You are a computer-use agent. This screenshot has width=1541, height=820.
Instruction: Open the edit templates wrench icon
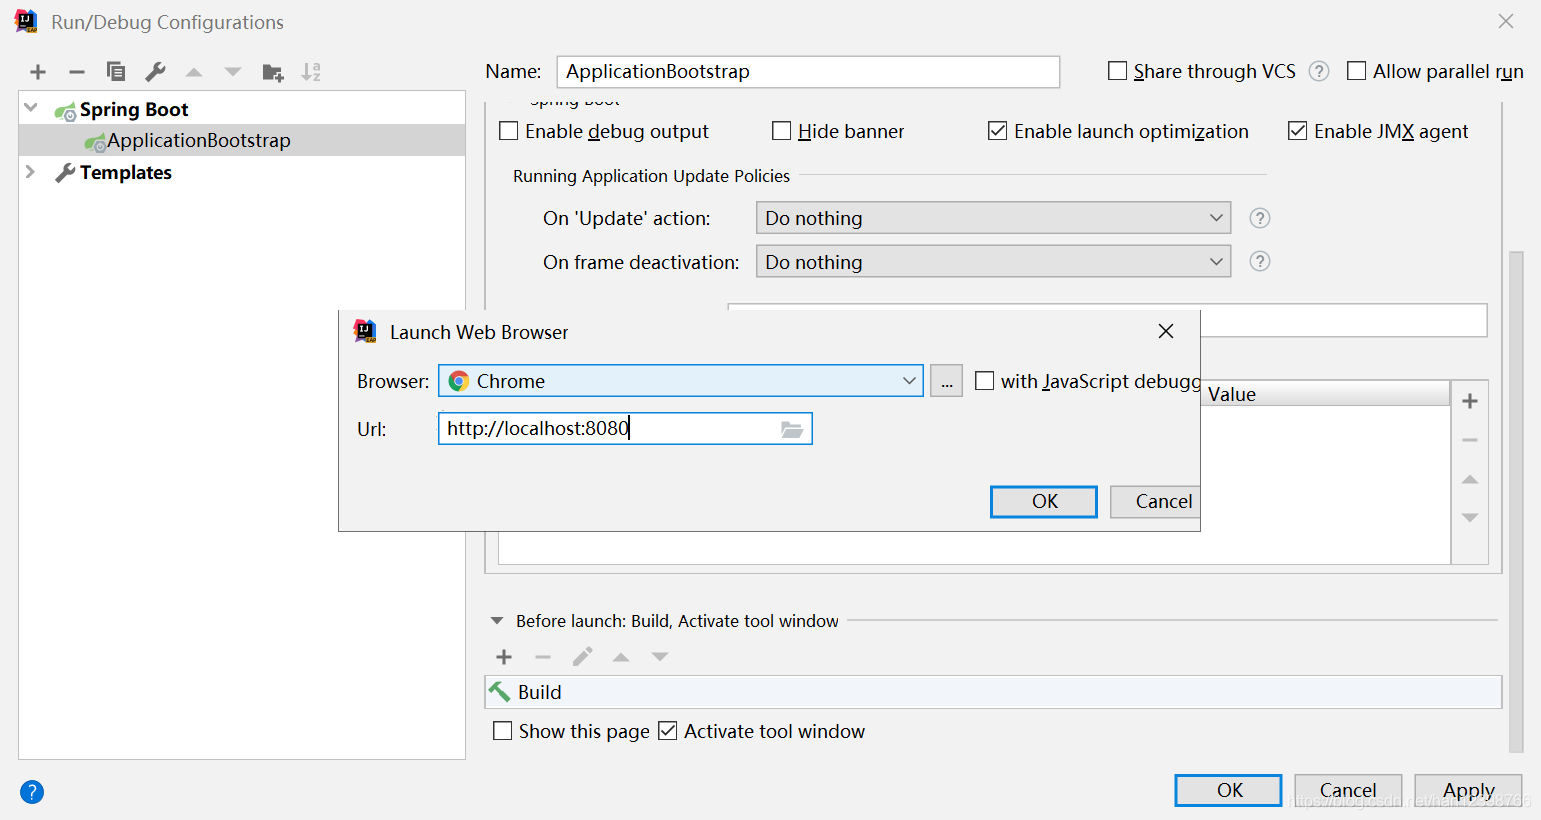(155, 72)
